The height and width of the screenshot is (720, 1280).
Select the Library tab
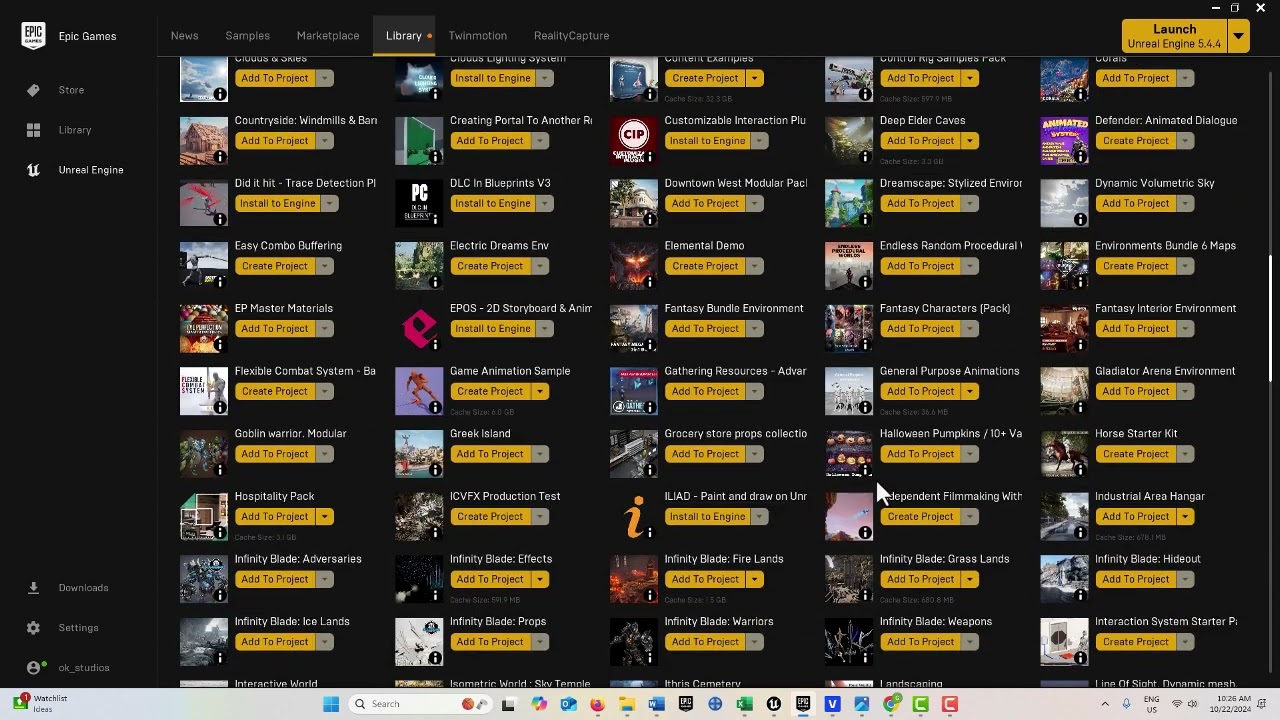(x=404, y=36)
